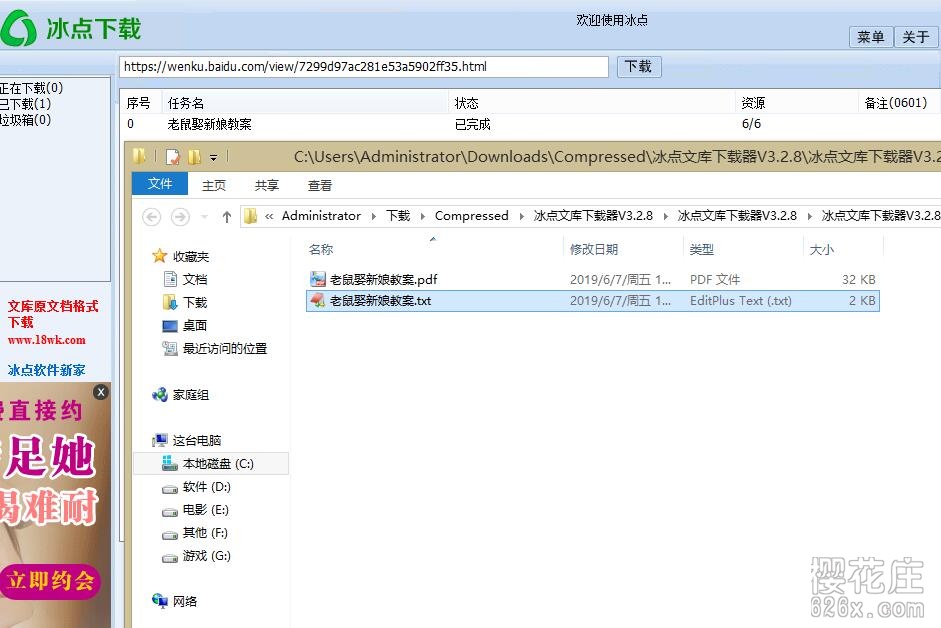Open the 文库原文档格式下载 link
This screenshot has height=628, width=941.
pos(53,314)
